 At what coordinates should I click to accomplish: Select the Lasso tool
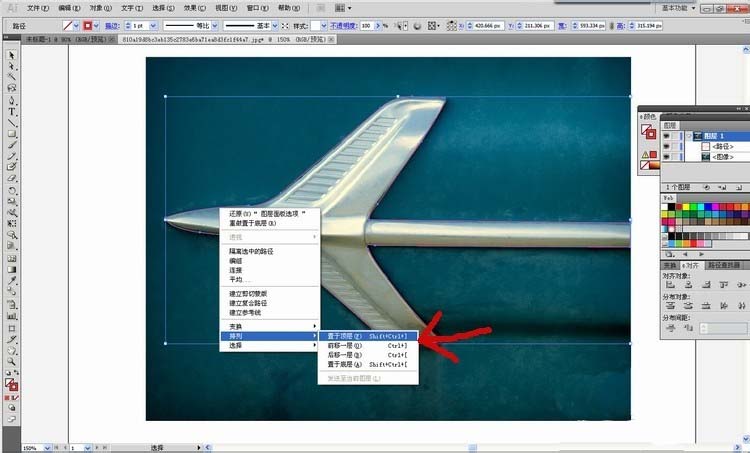(11, 88)
